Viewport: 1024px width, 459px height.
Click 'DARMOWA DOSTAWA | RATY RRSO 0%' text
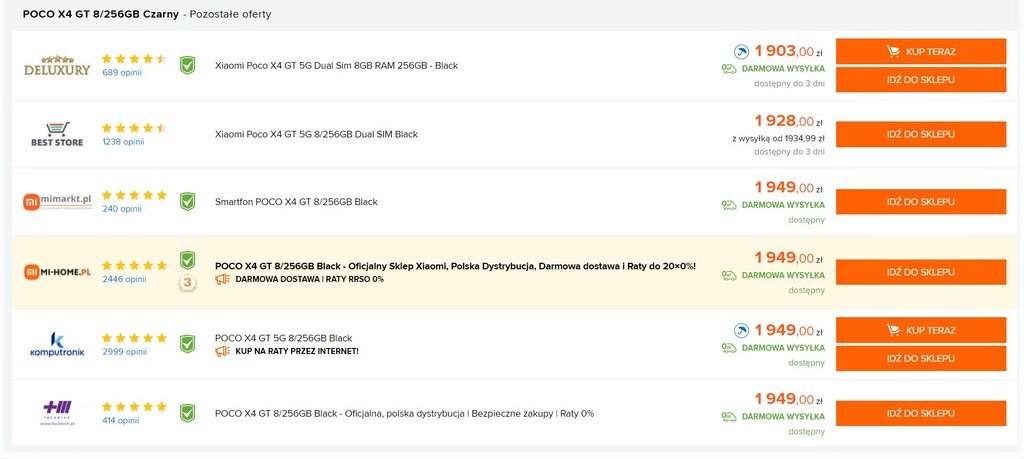[x=310, y=279]
